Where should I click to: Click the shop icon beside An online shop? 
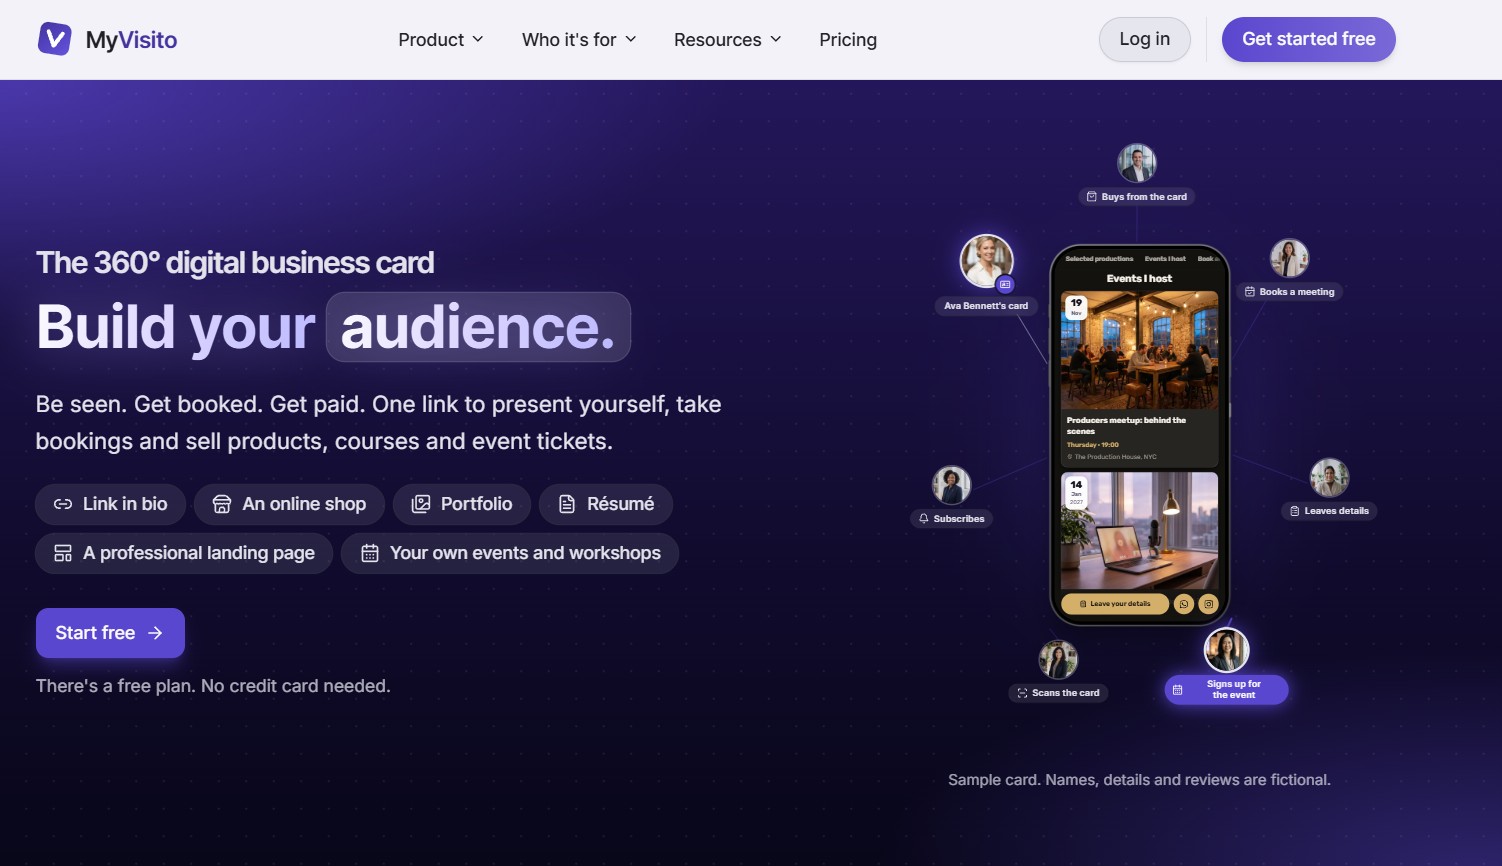[222, 504]
